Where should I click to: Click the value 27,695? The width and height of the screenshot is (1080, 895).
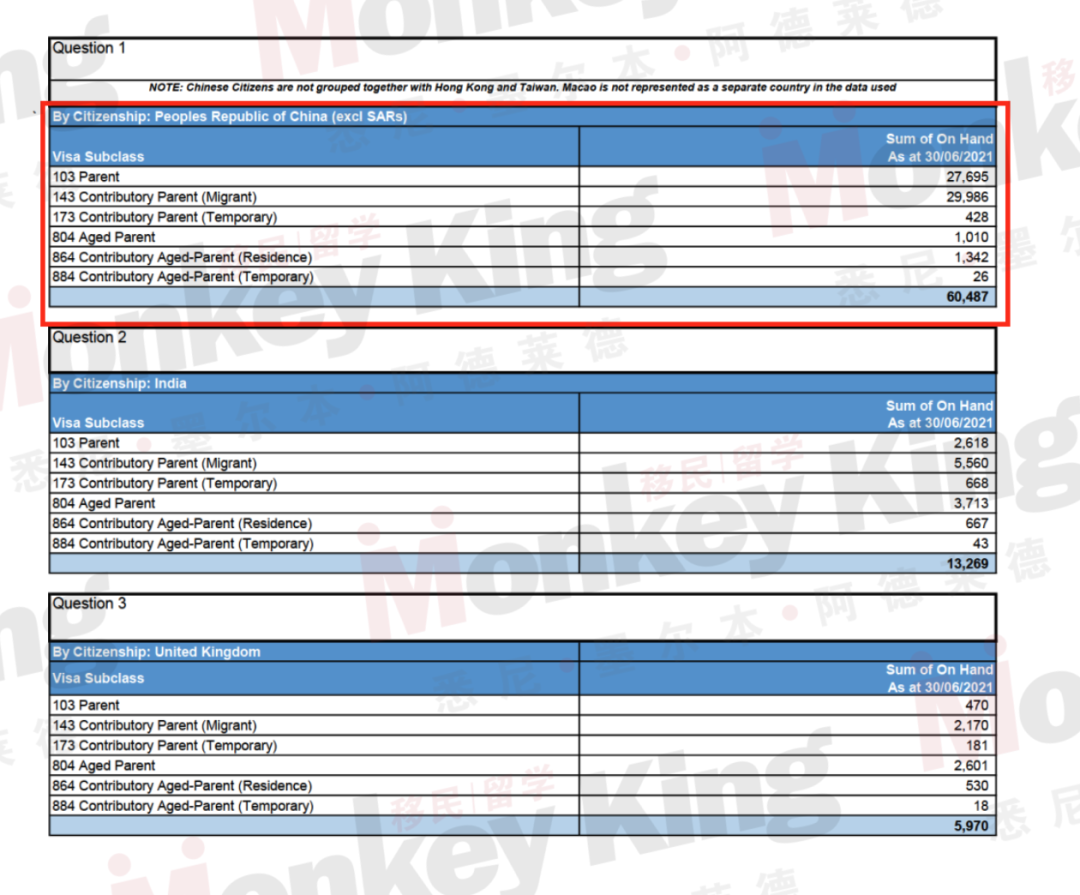pyautogui.click(x=967, y=177)
